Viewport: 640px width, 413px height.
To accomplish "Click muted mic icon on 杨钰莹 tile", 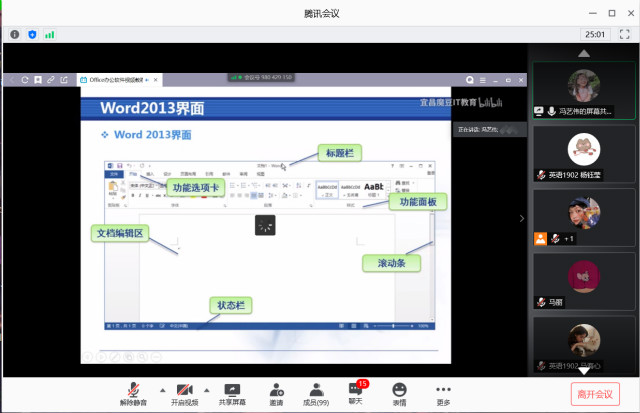I will [x=541, y=175].
